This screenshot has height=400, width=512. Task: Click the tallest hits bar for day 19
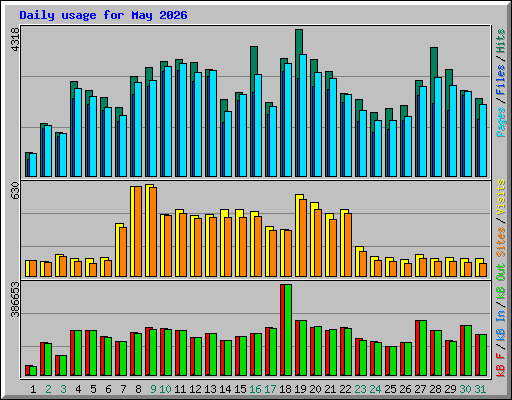(299, 42)
